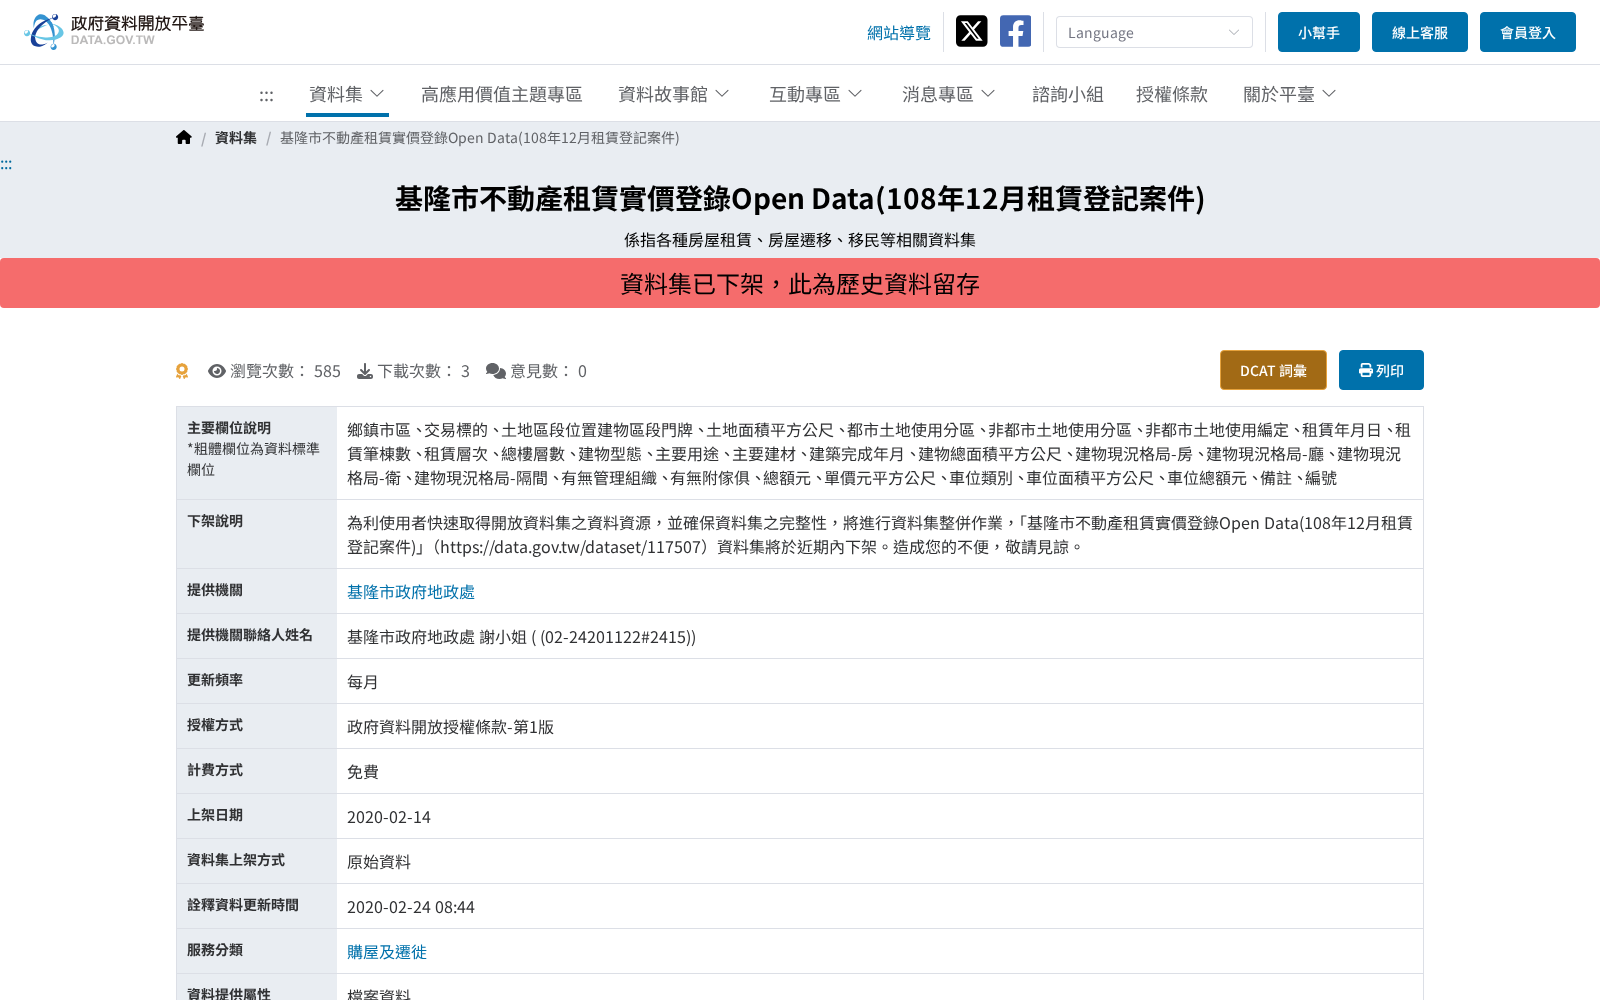Screen dimensions: 1600x1000
Task: Click the red 資料集已下架 notice banner
Action: (800, 283)
